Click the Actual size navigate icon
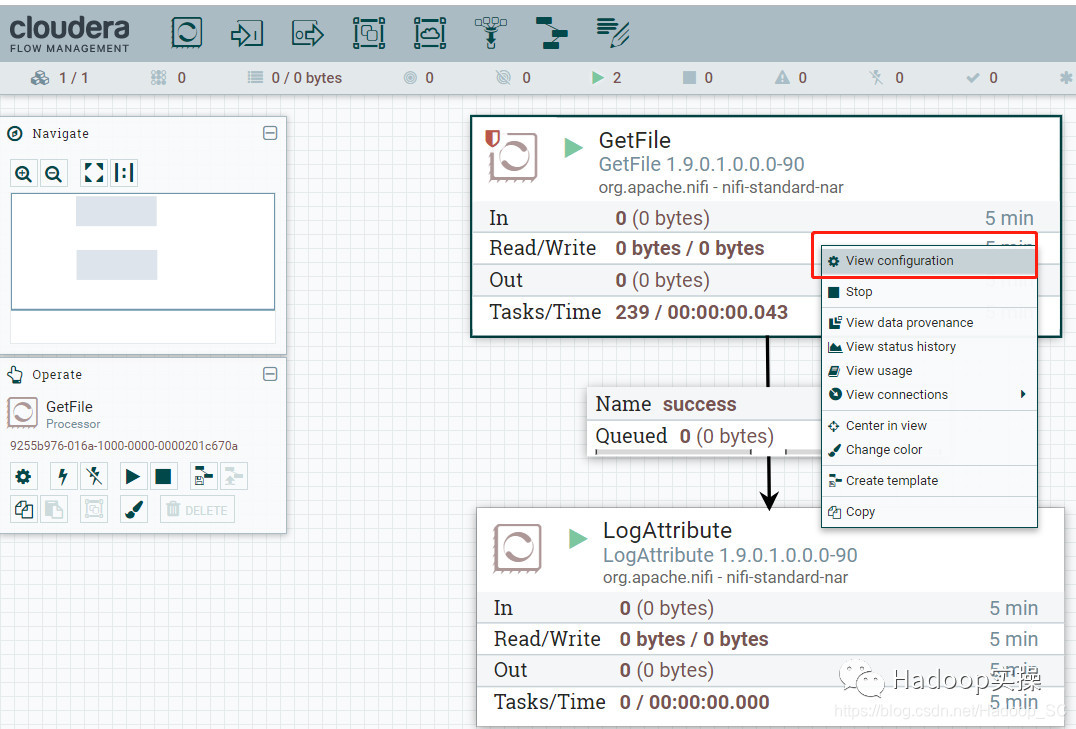This screenshot has height=729, width=1076. tap(124, 173)
